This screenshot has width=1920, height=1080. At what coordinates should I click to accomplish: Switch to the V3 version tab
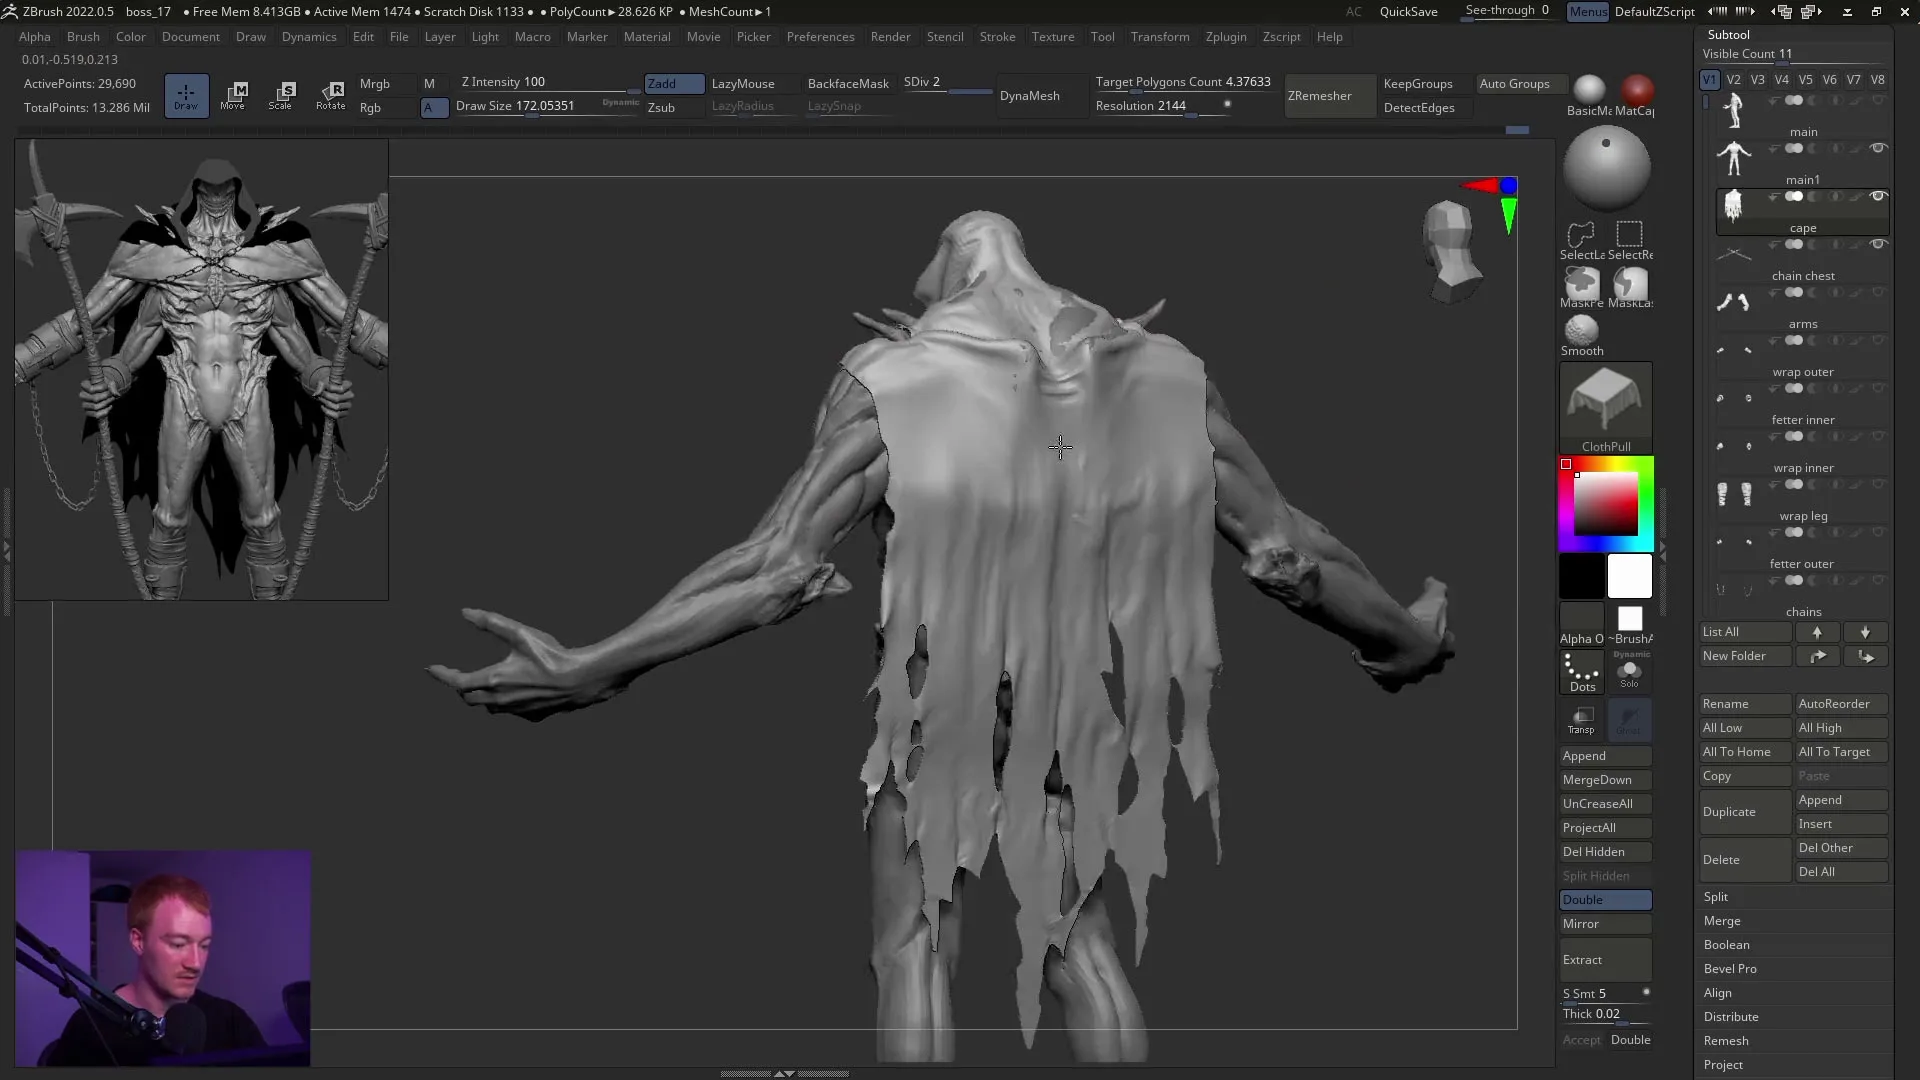[1758, 79]
